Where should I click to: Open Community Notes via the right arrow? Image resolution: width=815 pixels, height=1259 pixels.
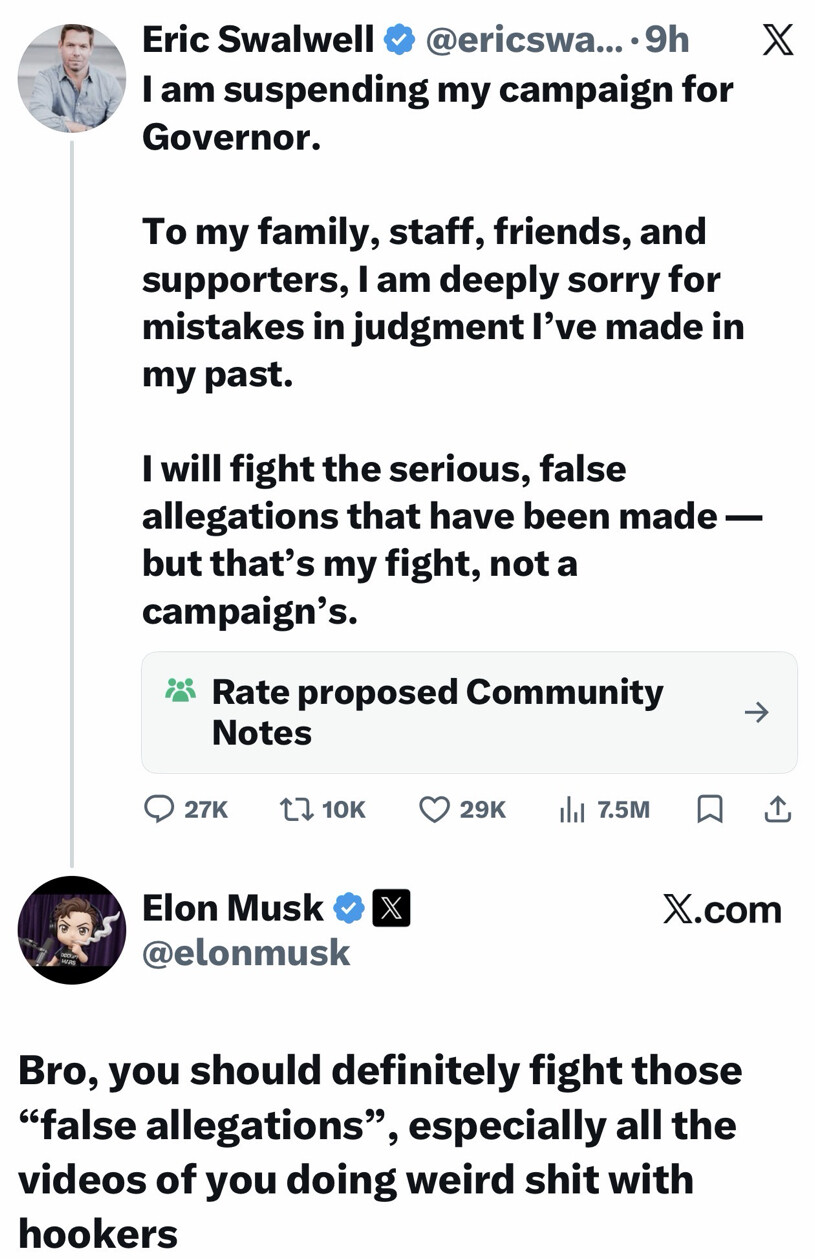tap(757, 712)
